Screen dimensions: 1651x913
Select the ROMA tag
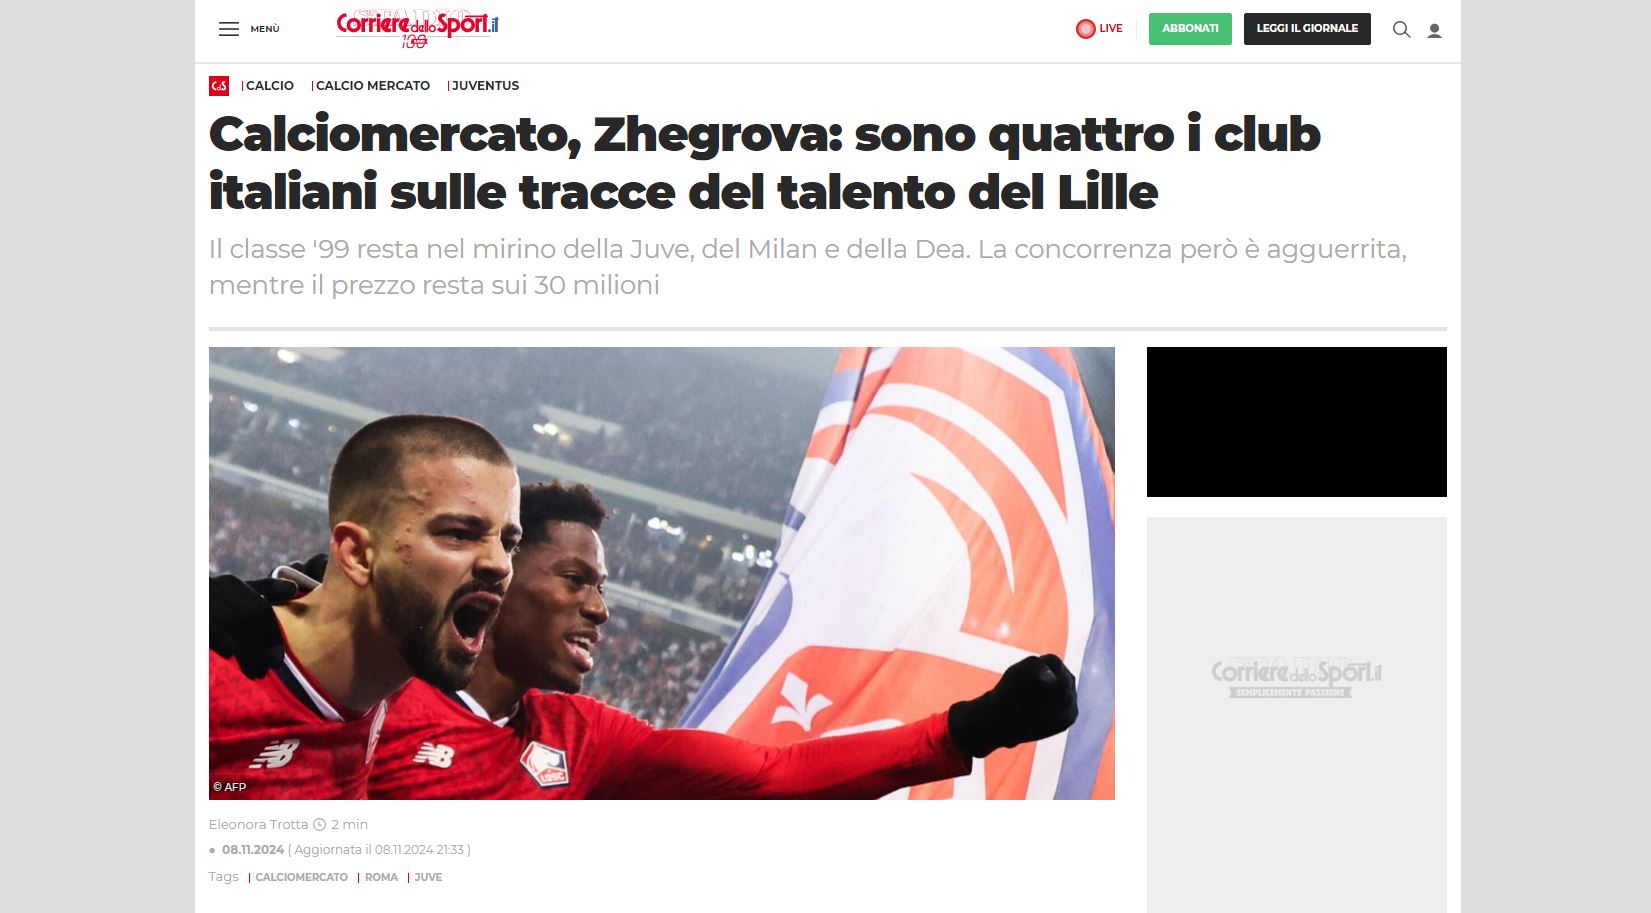(x=381, y=877)
